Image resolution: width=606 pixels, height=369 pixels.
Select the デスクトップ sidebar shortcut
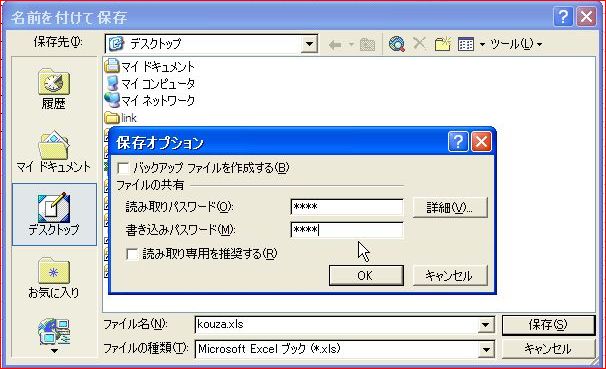tap(54, 214)
